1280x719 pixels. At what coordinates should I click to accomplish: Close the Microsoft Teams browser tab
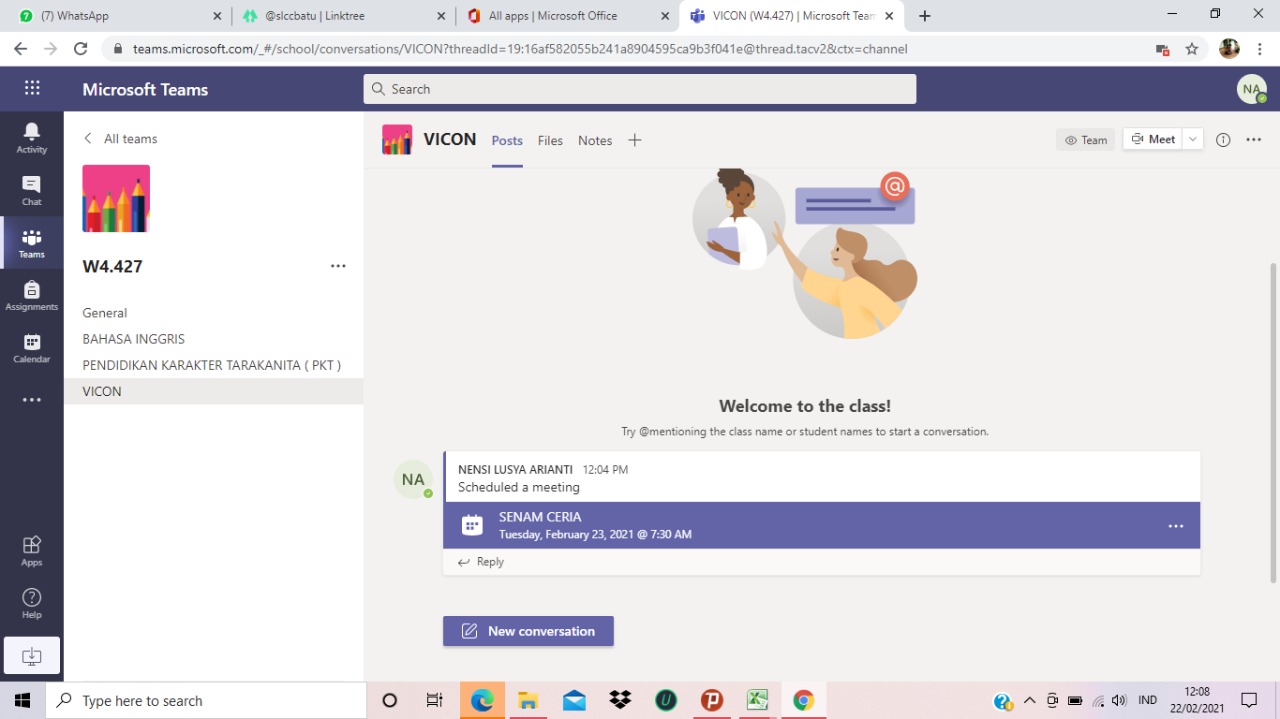pos(889,16)
